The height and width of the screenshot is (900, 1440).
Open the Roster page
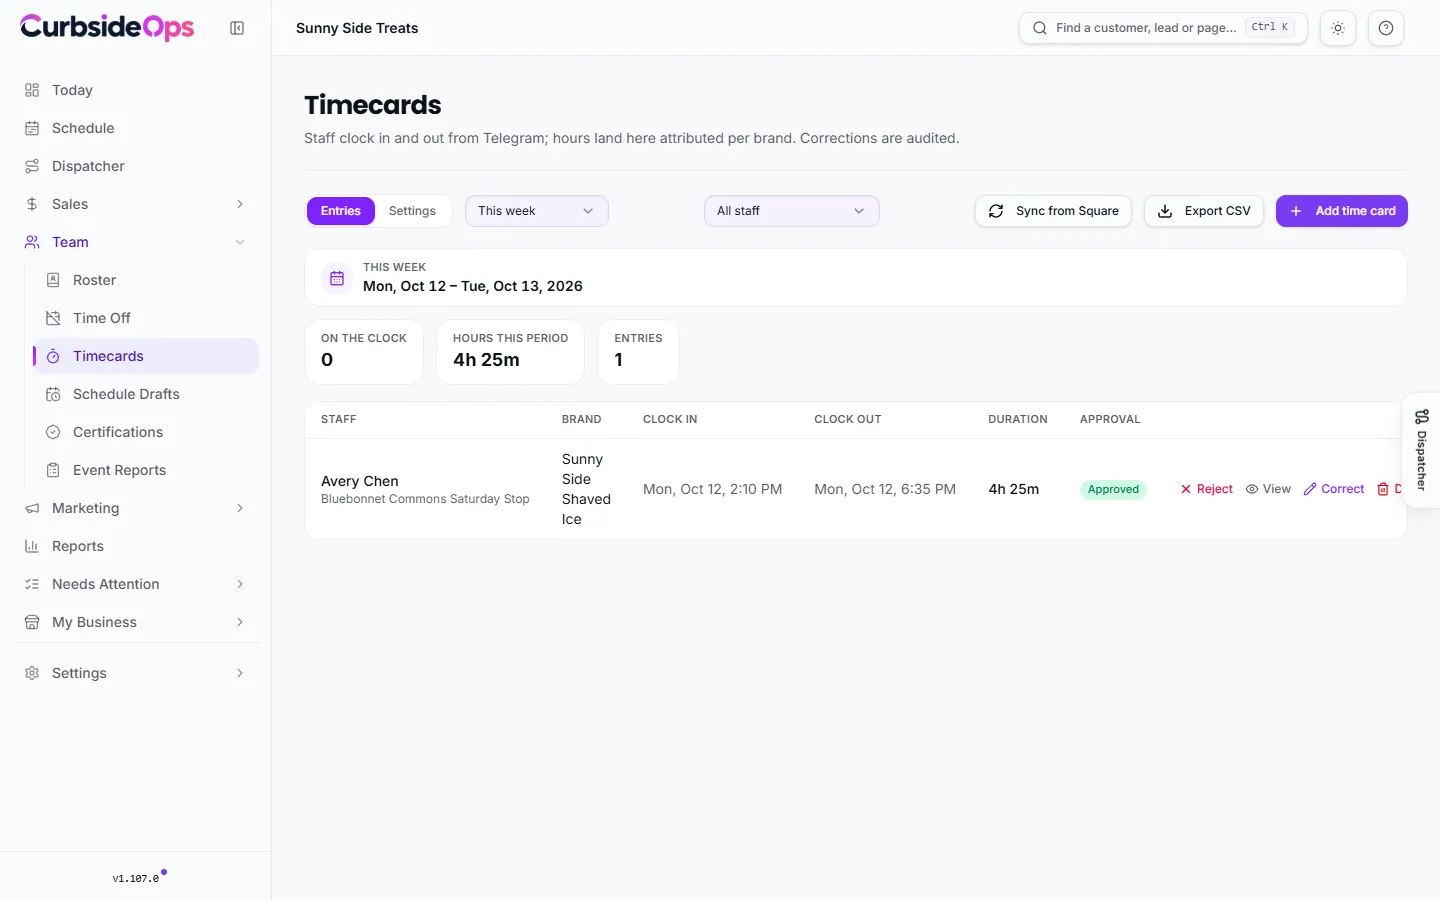click(146, 280)
